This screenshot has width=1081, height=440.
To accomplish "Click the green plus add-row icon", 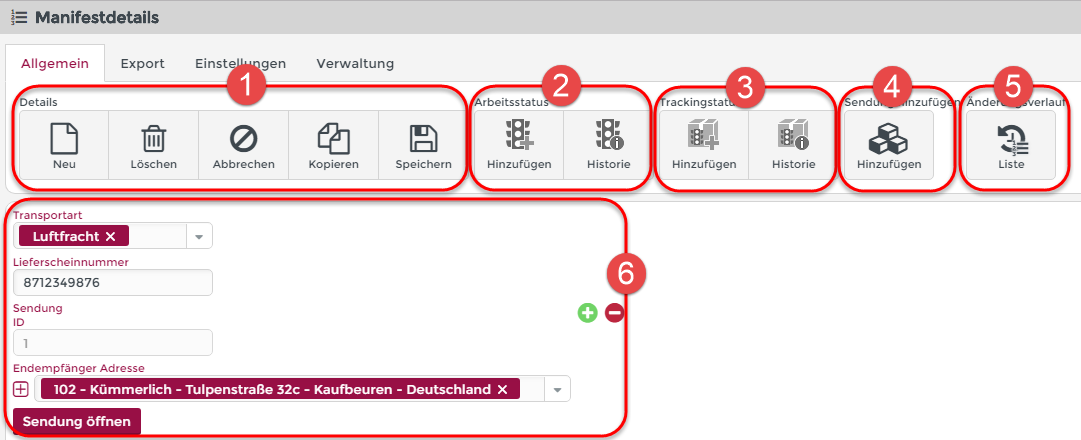I will (x=587, y=313).
